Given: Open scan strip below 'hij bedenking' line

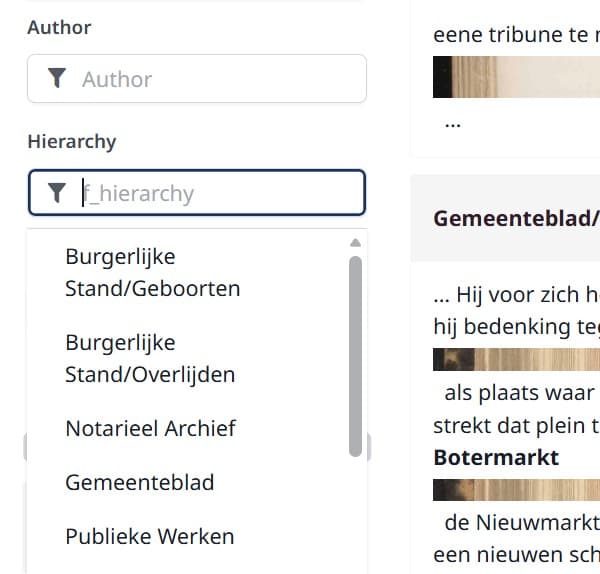Looking at the screenshot, I should coord(515,360).
